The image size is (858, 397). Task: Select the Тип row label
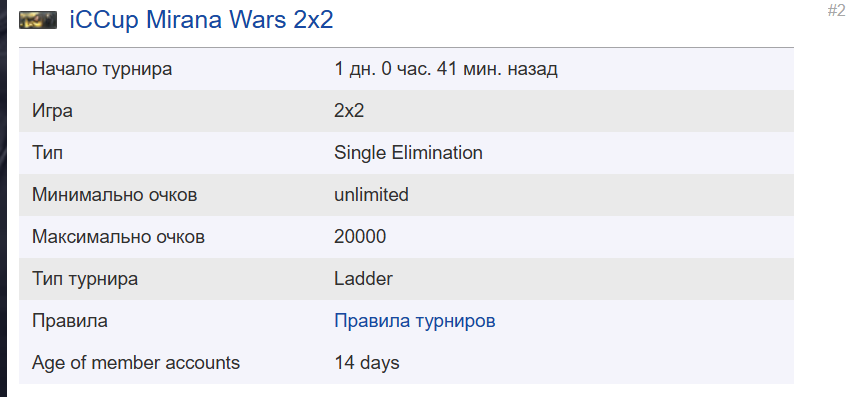coord(48,153)
